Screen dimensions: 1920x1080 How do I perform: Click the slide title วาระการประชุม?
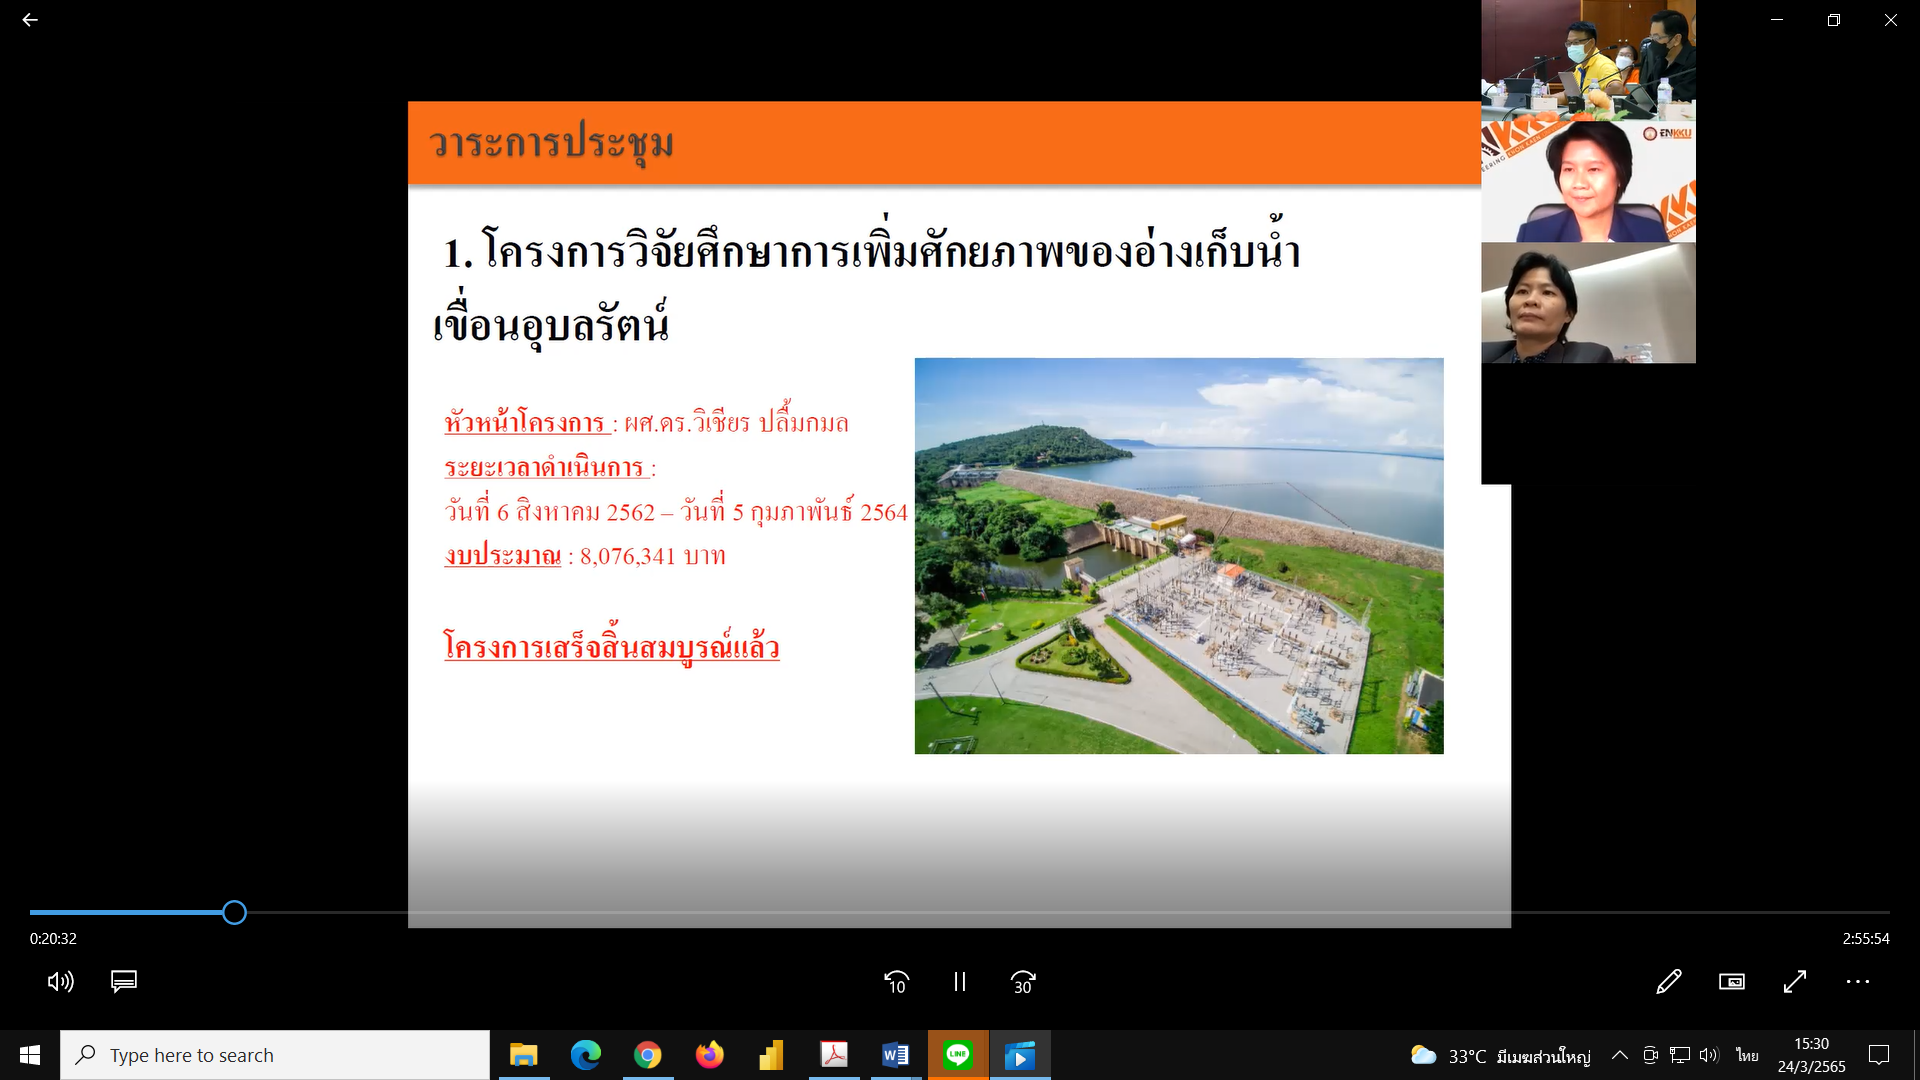click(x=552, y=143)
